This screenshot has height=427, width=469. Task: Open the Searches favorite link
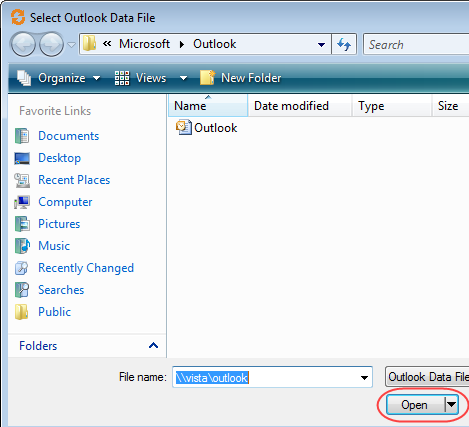61,290
